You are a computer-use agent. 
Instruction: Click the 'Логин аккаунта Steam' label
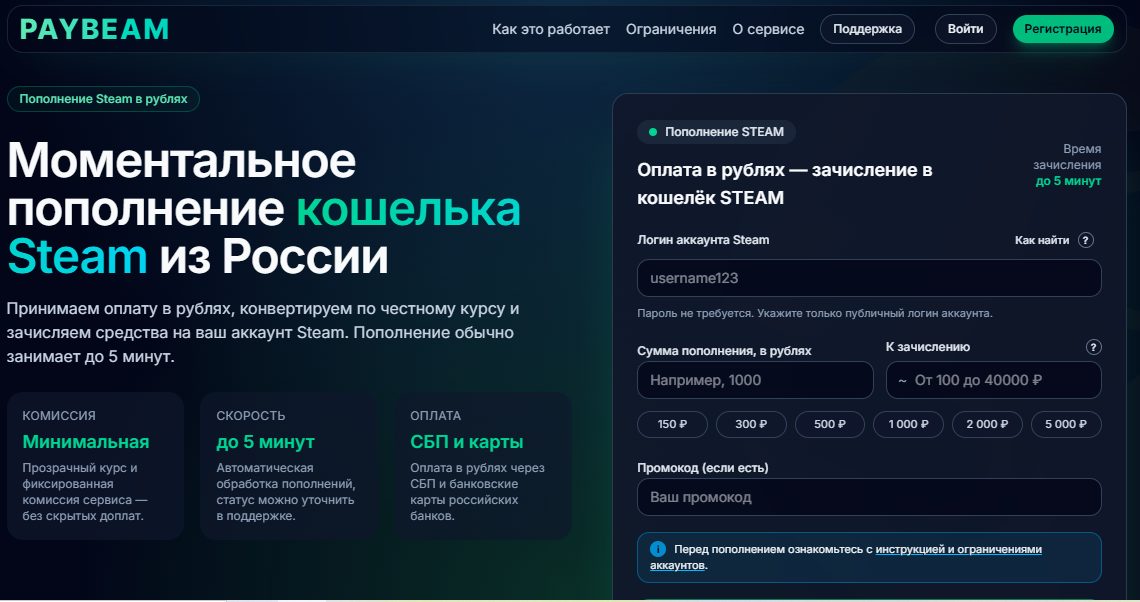coord(703,240)
